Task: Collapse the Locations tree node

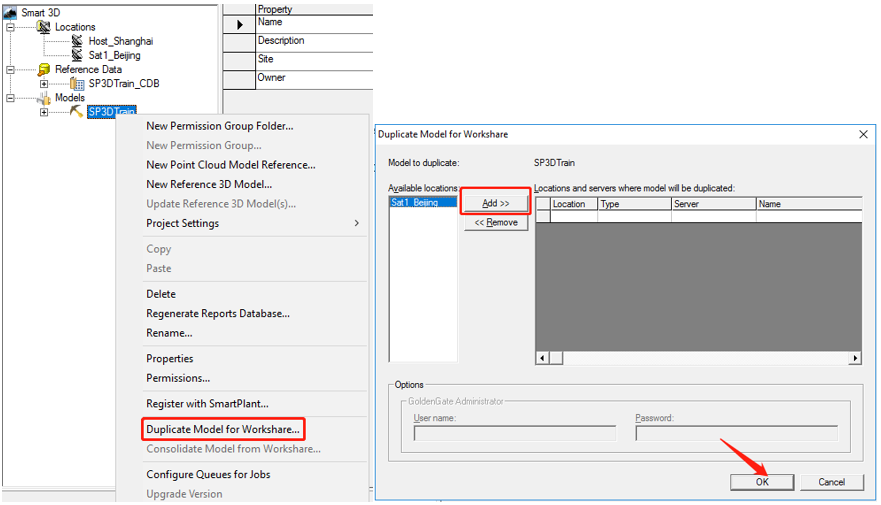Action: [10, 27]
